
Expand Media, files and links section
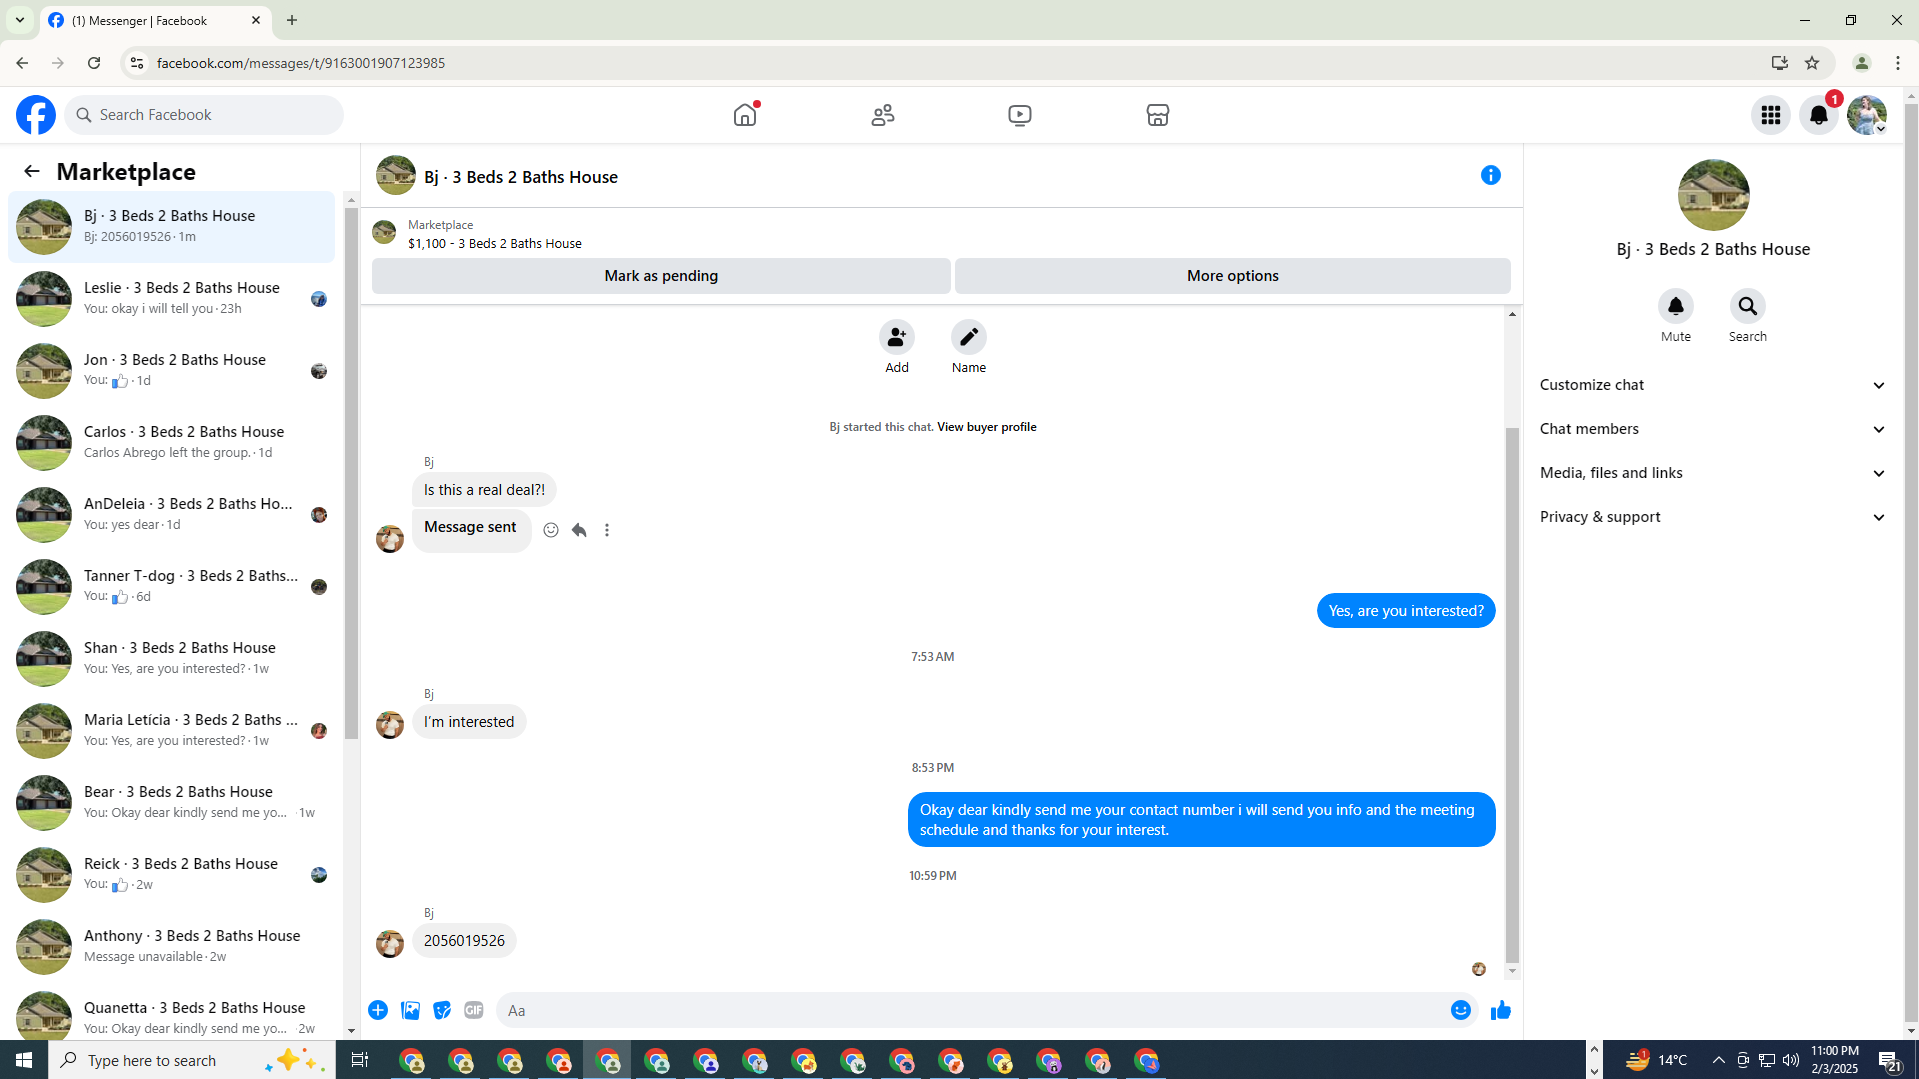(x=1713, y=473)
